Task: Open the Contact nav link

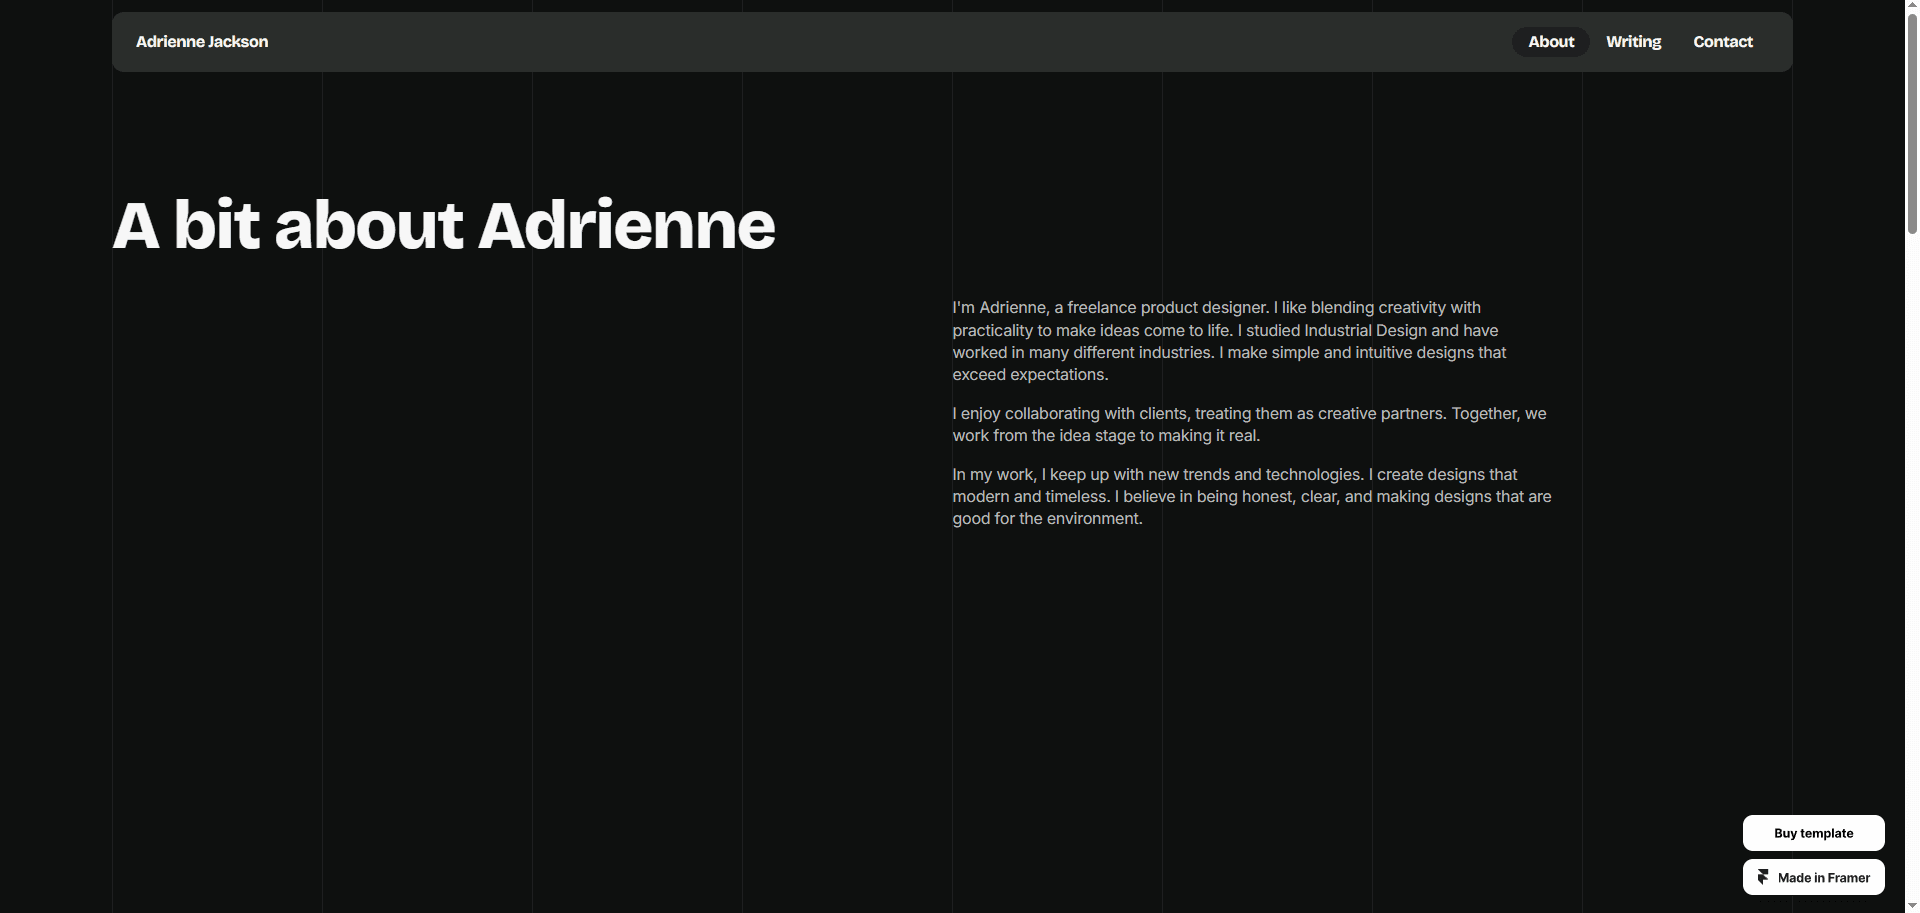Action: point(1722,42)
